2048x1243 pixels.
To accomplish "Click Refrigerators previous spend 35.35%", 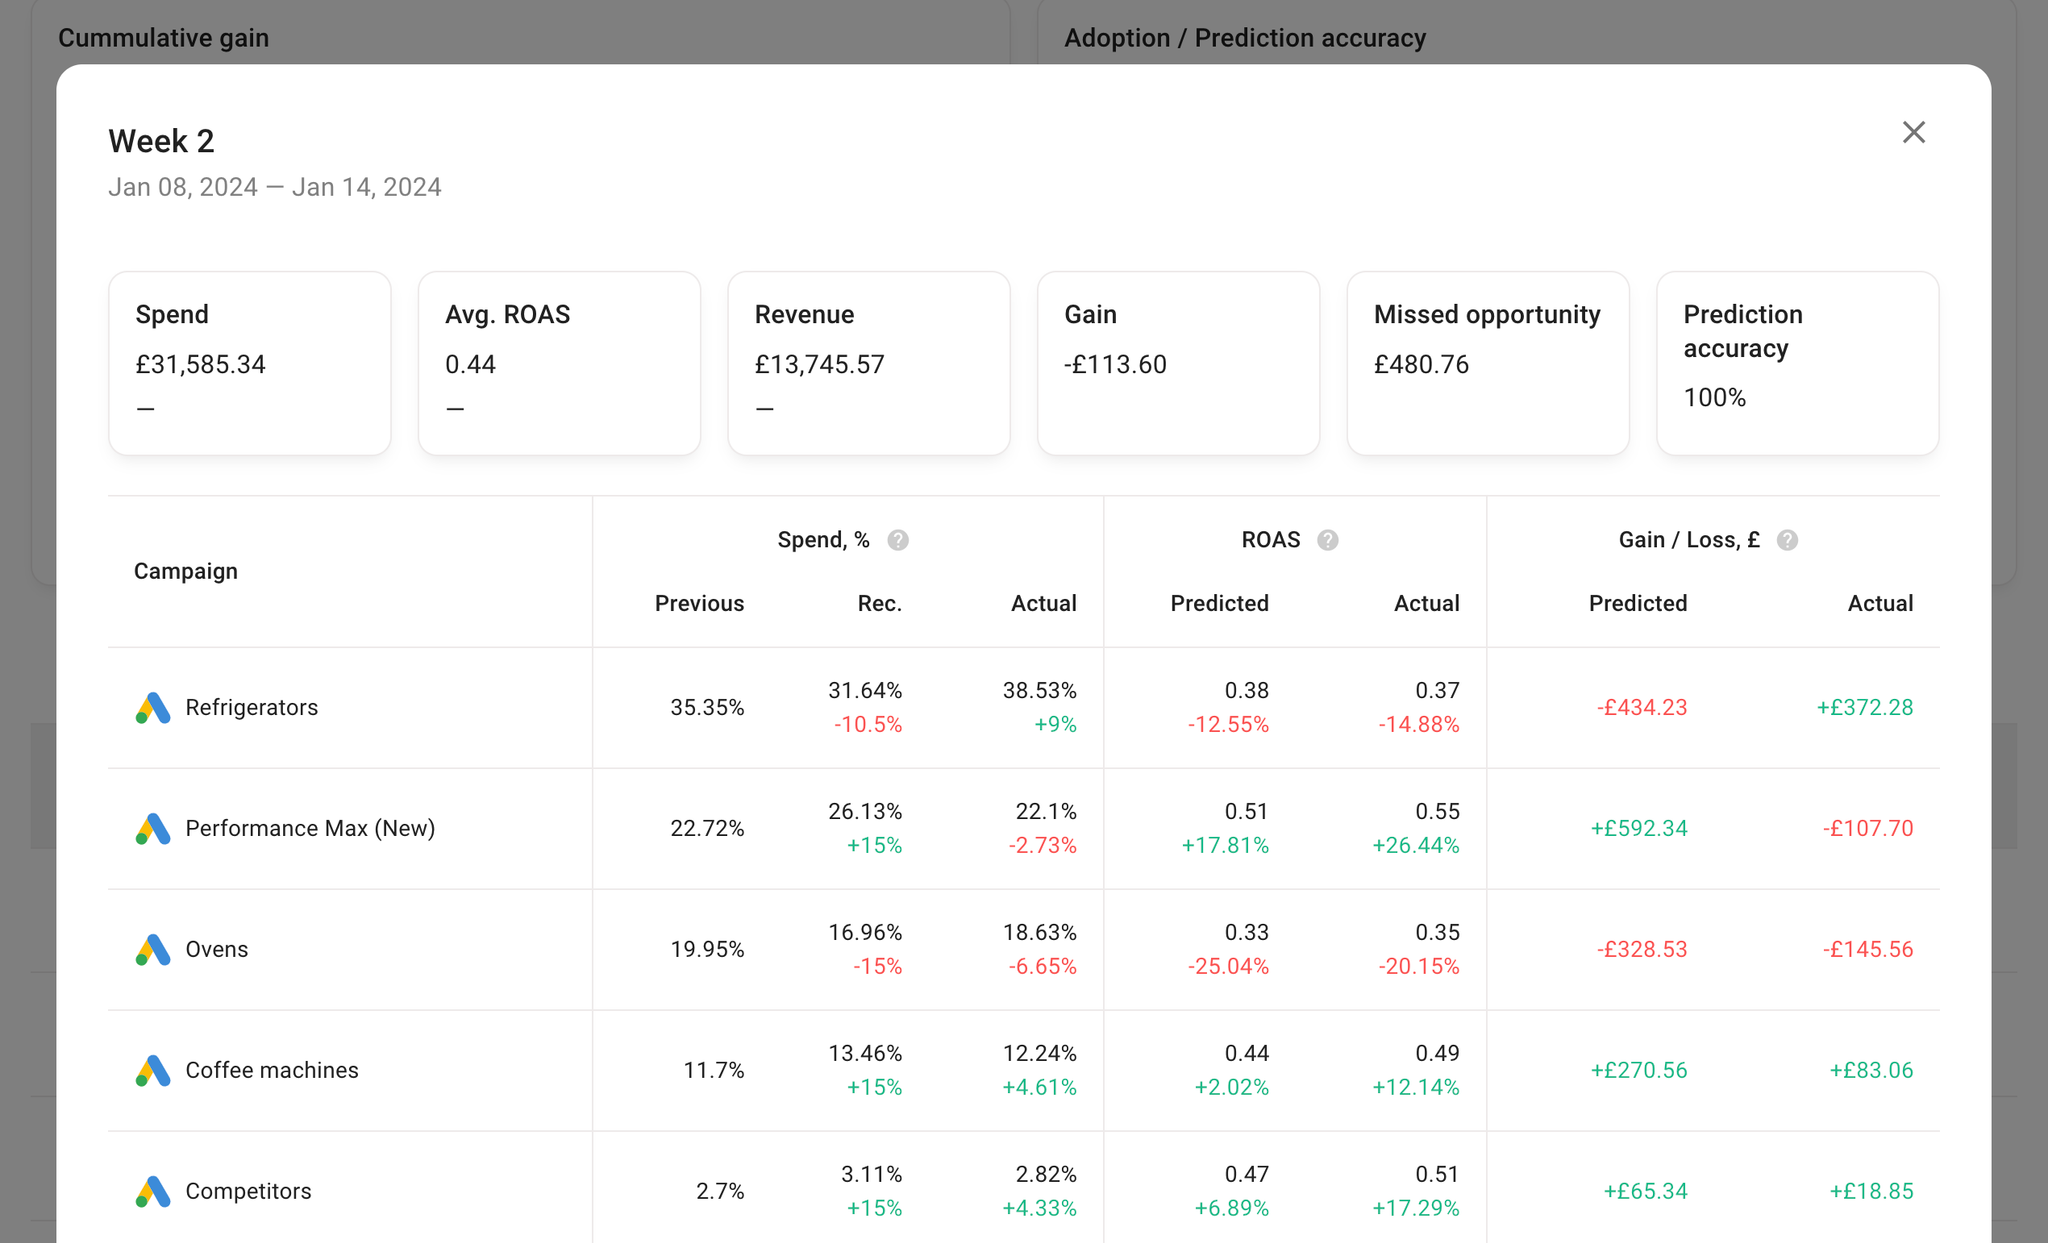I will 707,707.
